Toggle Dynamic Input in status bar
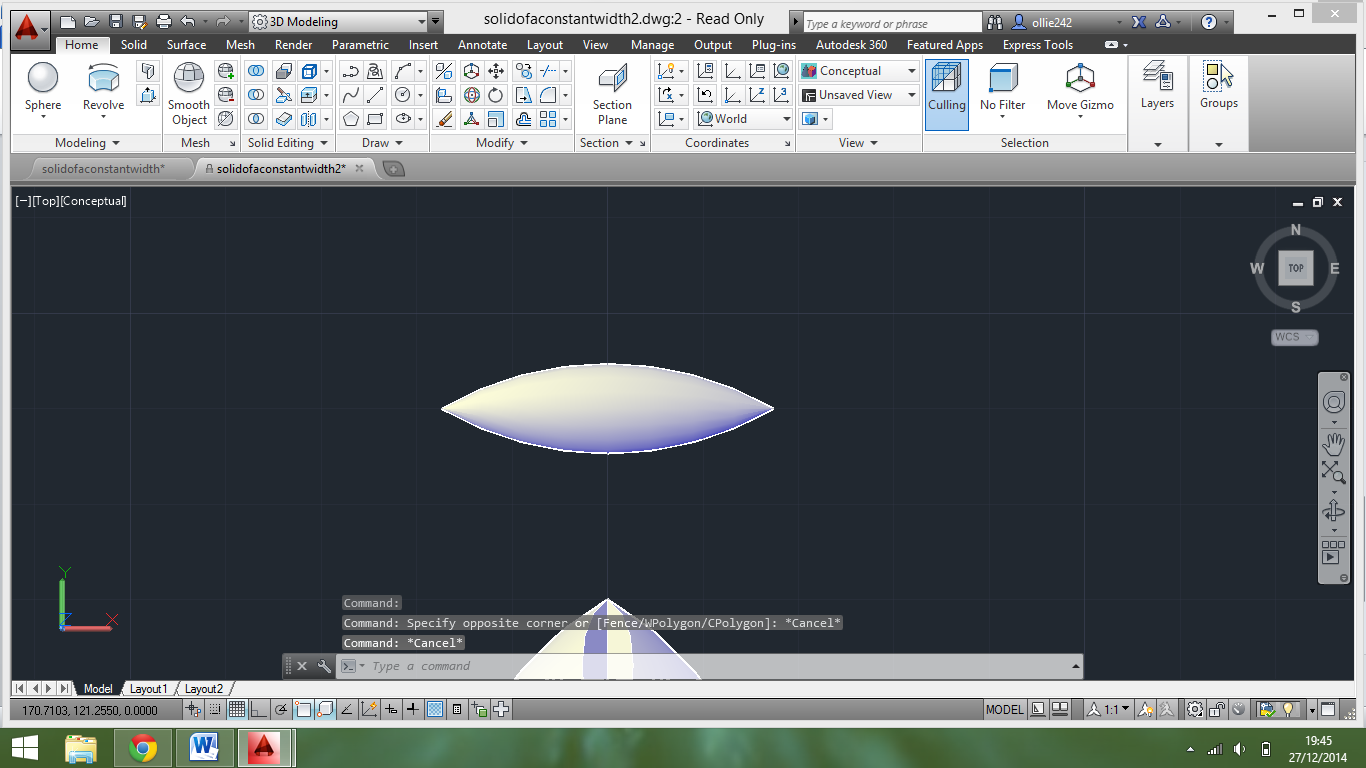This screenshot has width=1366, height=768. [391, 709]
